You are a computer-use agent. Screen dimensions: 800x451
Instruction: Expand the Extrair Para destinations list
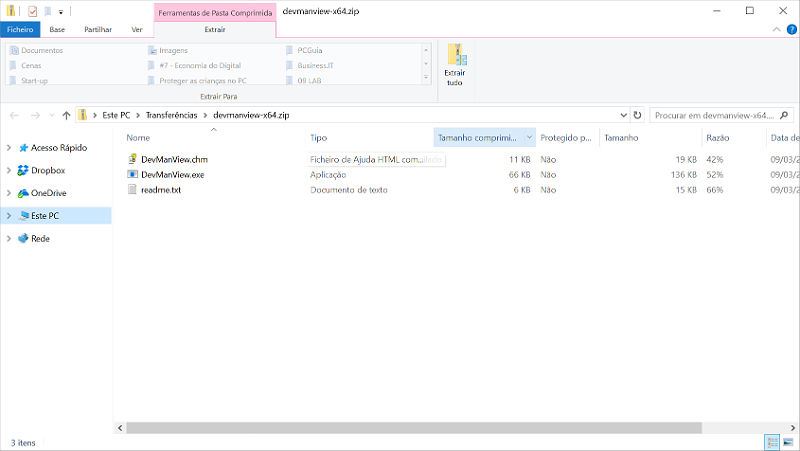(426, 78)
